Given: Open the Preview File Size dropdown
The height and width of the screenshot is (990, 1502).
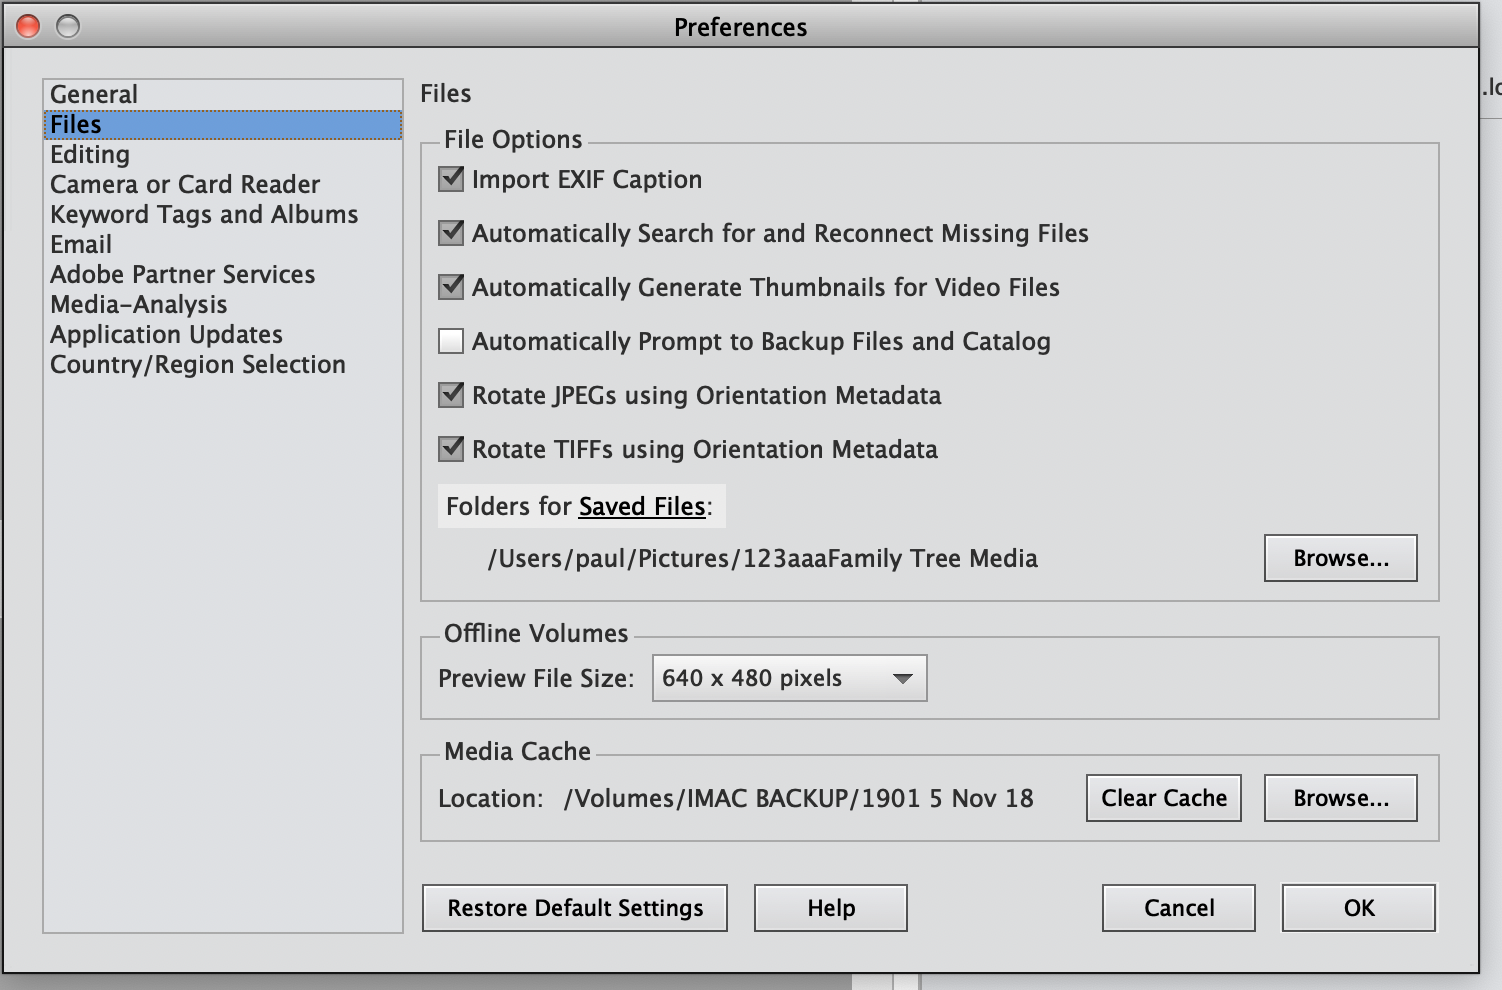Looking at the screenshot, I should pyautogui.click(x=789, y=678).
